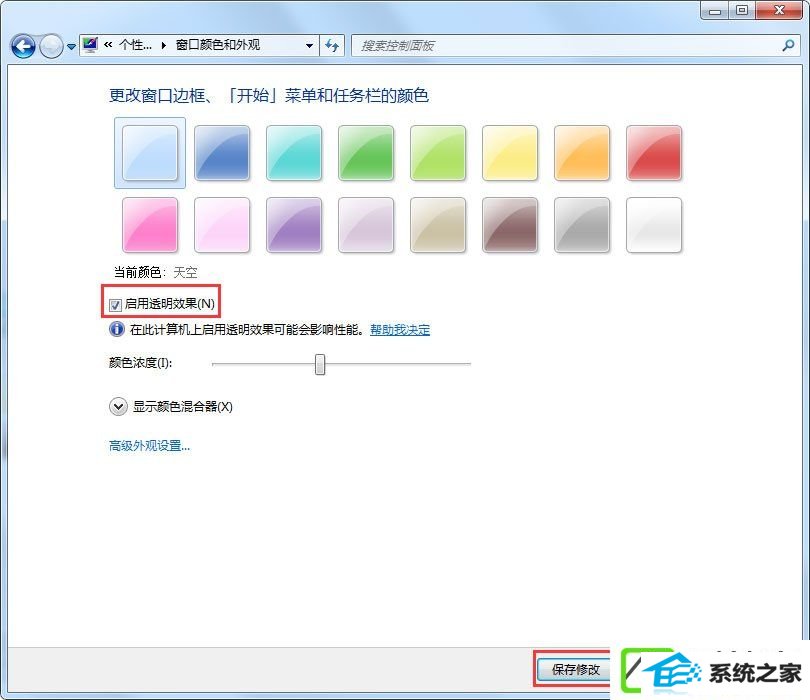Pick the green Leaf color swatch
This screenshot has width=810, height=700.
point(366,153)
